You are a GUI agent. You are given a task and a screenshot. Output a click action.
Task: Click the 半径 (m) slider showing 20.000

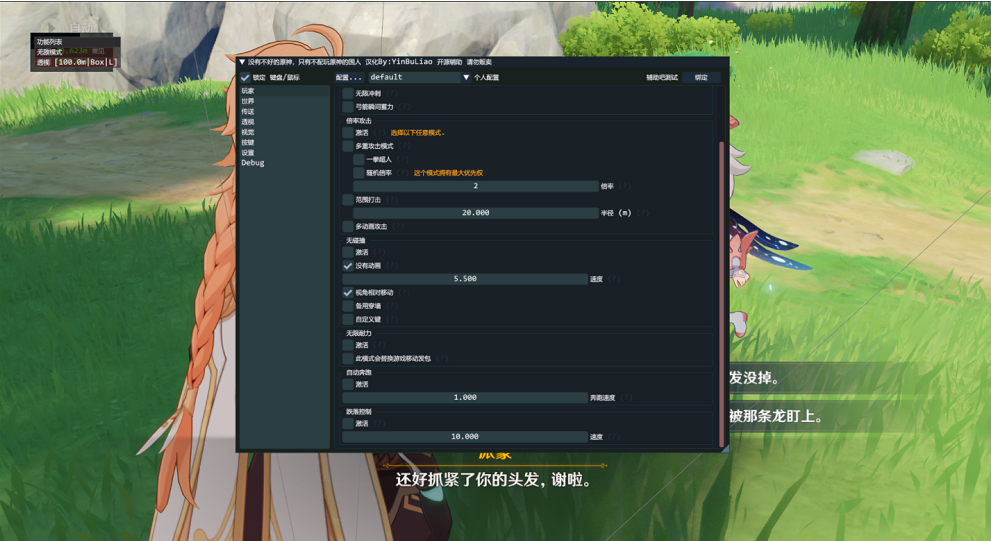pos(476,213)
